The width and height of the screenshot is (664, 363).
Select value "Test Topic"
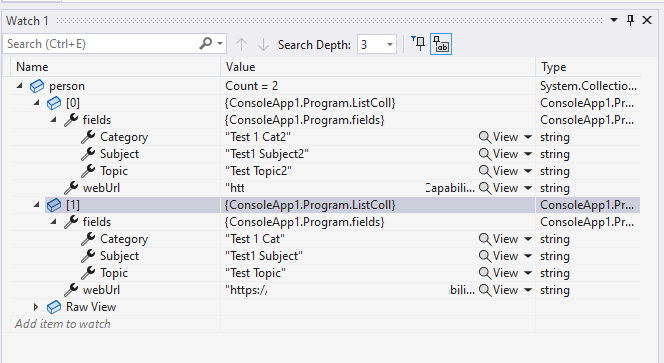tap(255, 273)
